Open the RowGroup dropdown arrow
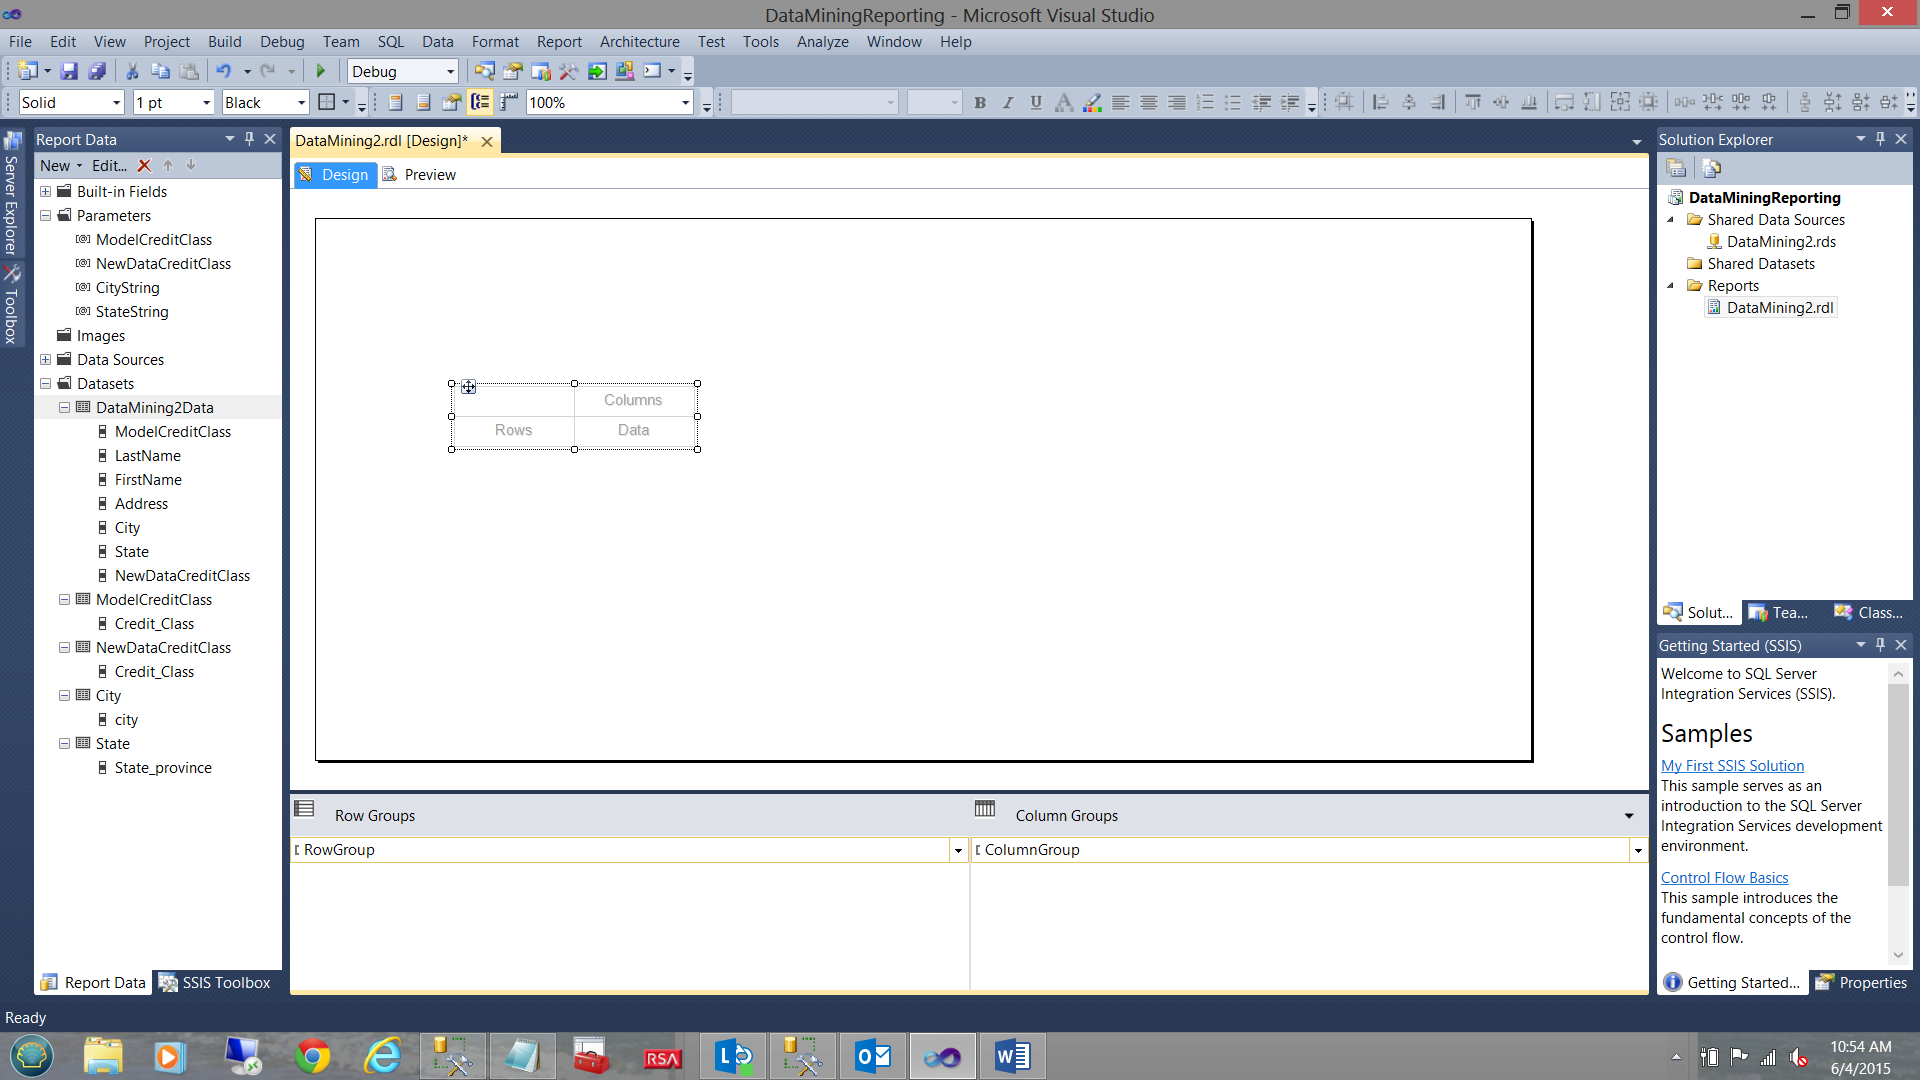This screenshot has width=1920, height=1080. [958, 851]
